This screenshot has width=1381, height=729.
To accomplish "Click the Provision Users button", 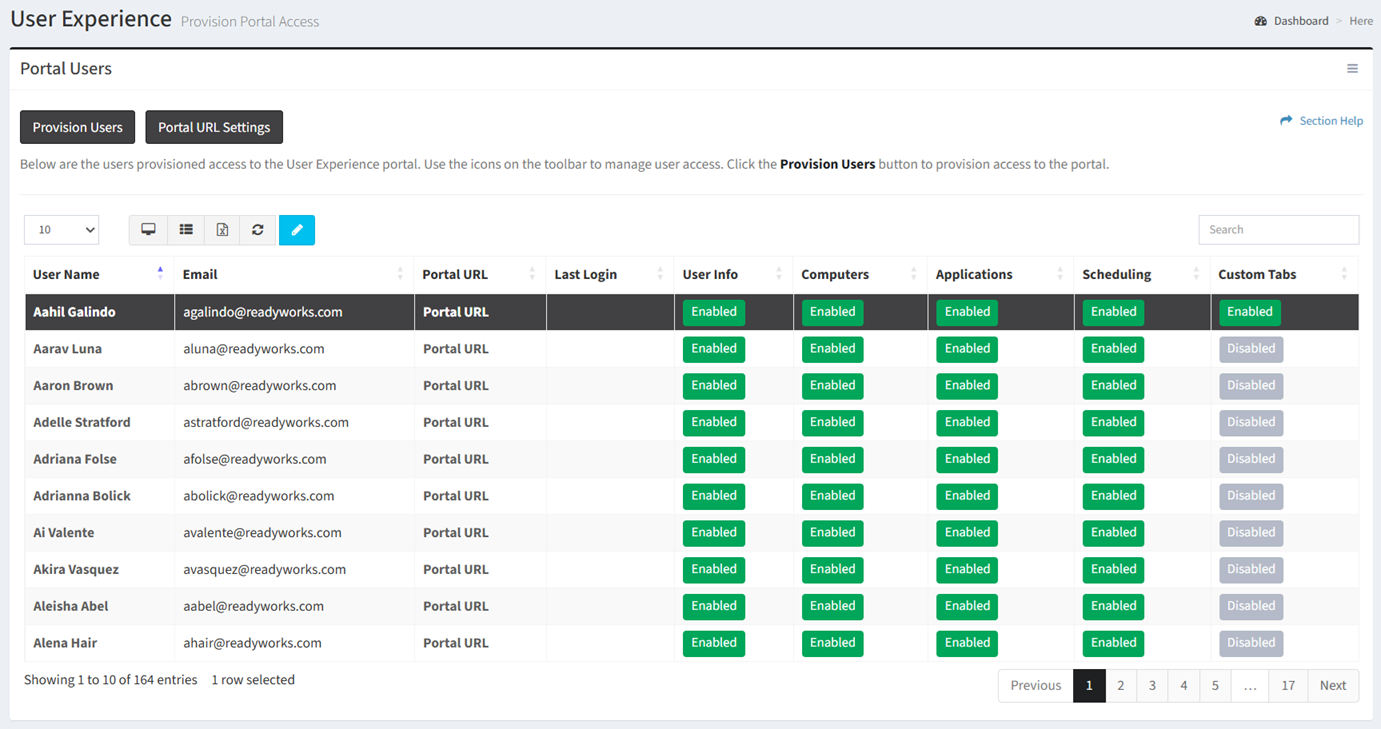I will pos(78,127).
